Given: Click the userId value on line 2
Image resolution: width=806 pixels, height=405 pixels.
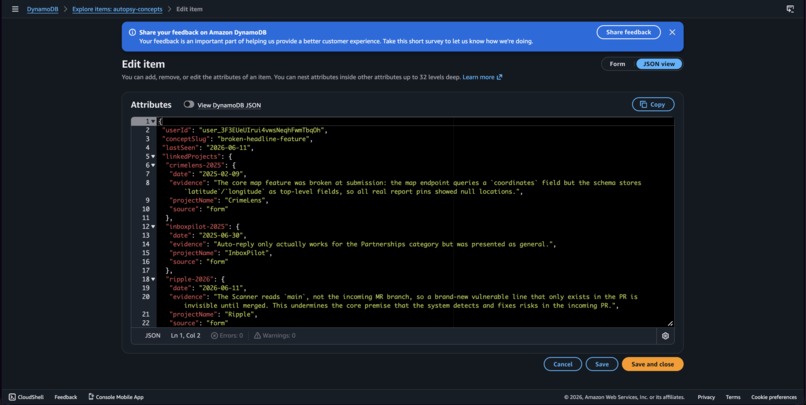Looking at the screenshot, I should (x=261, y=131).
